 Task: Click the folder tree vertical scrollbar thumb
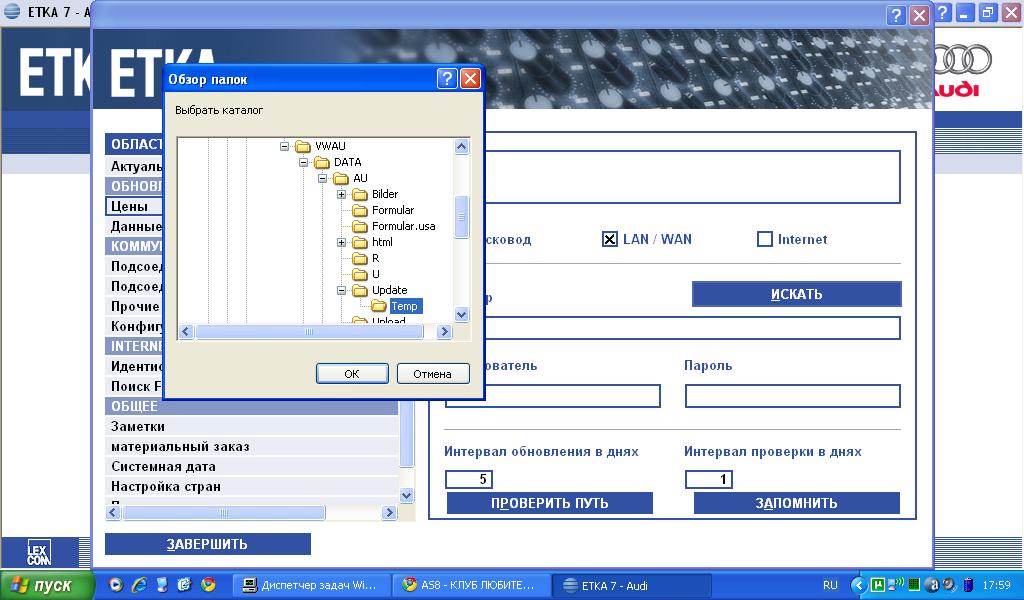tap(461, 216)
